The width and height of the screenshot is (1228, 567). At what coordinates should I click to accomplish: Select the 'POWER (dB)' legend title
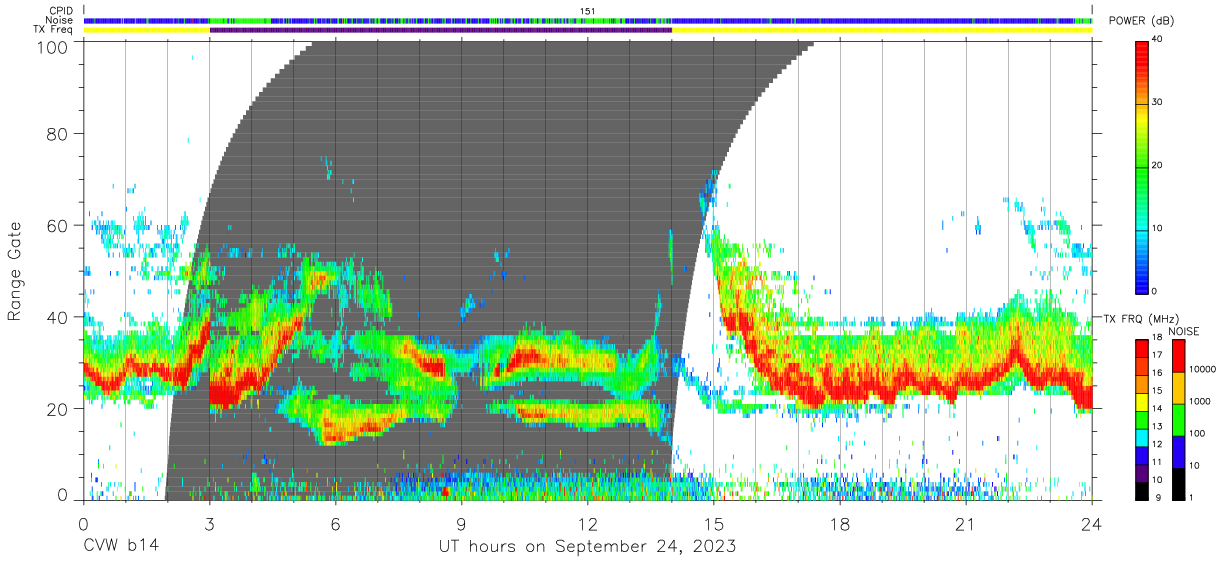click(1142, 21)
